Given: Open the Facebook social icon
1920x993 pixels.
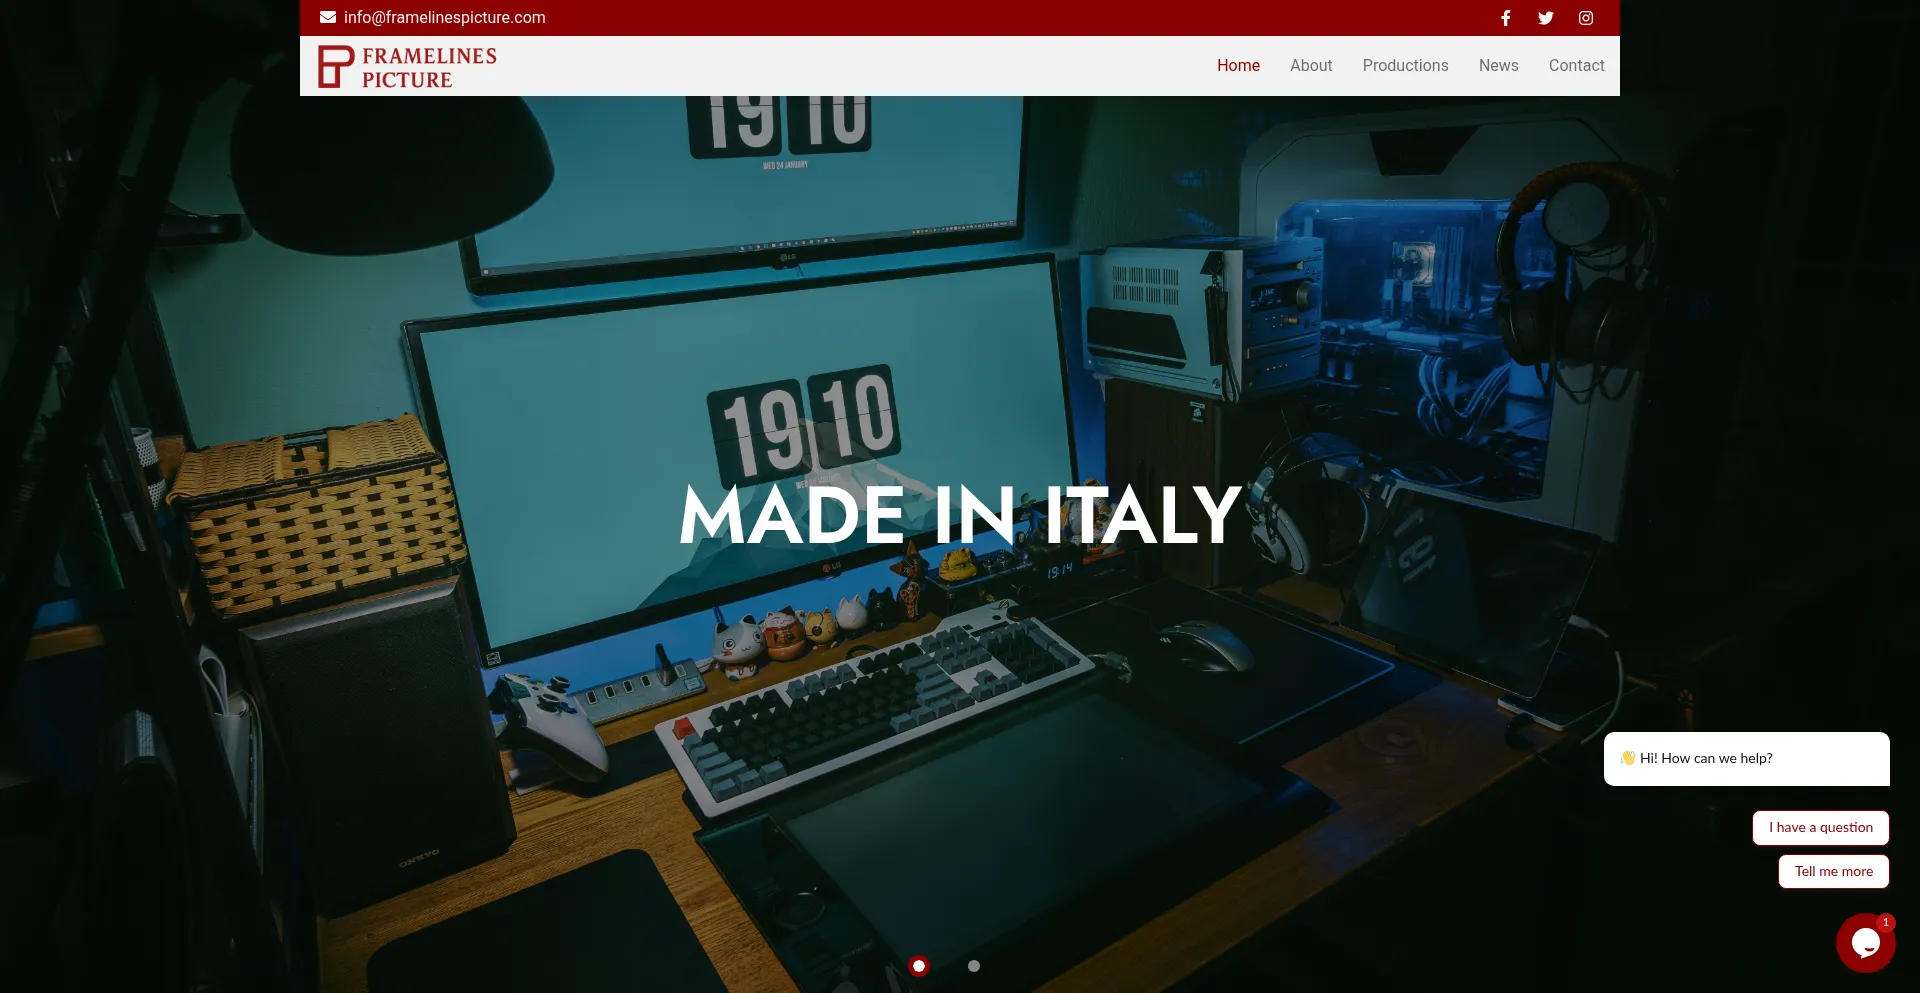Looking at the screenshot, I should 1505,18.
